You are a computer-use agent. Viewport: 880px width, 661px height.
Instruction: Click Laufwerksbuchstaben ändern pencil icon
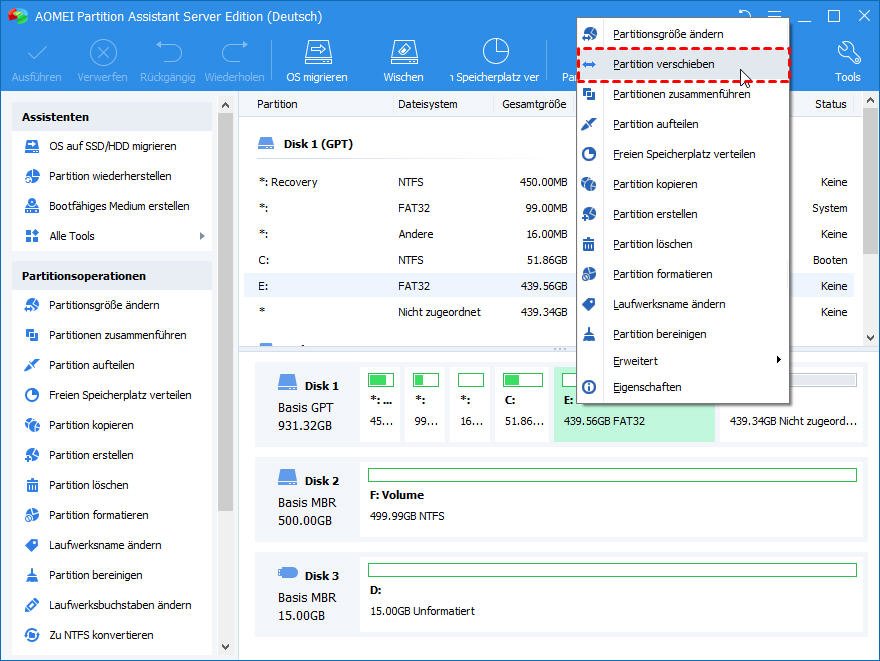(32, 605)
